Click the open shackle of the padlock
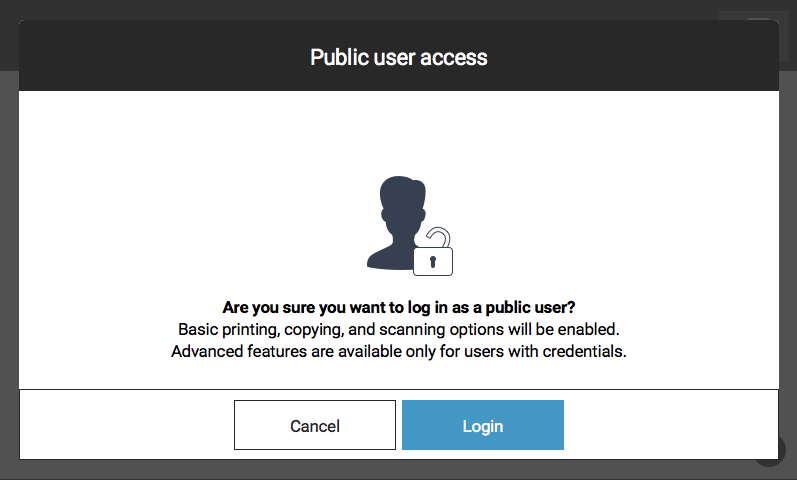The width and height of the screenshot is (797, 480). click(x=438, y=237)
